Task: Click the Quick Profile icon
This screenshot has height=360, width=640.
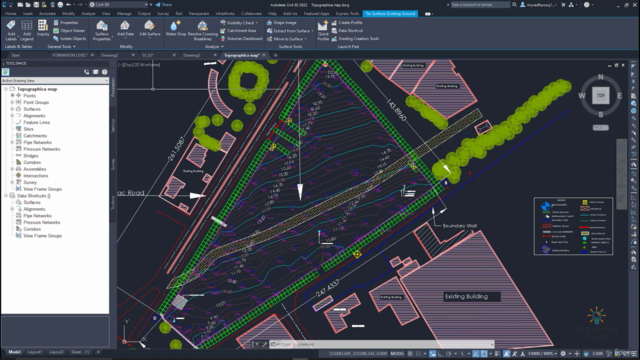Action: click(x=323, y=31)
